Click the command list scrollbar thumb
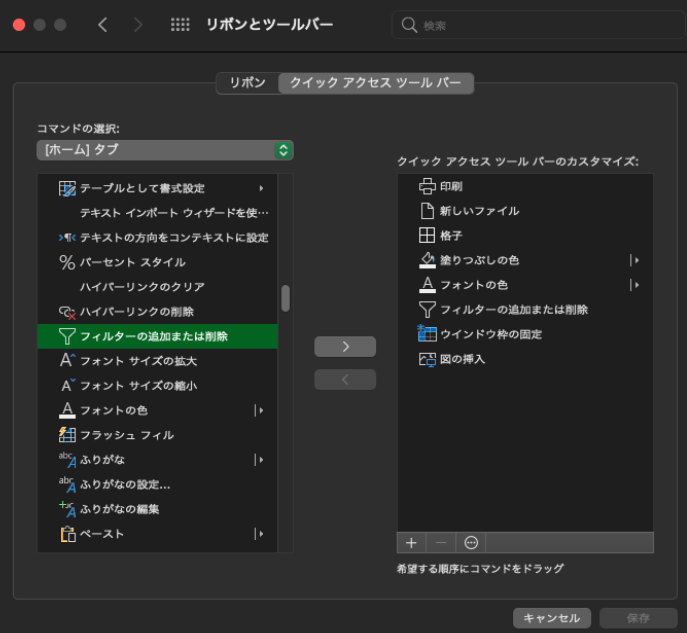687x633 pixels. click(285, 298)
